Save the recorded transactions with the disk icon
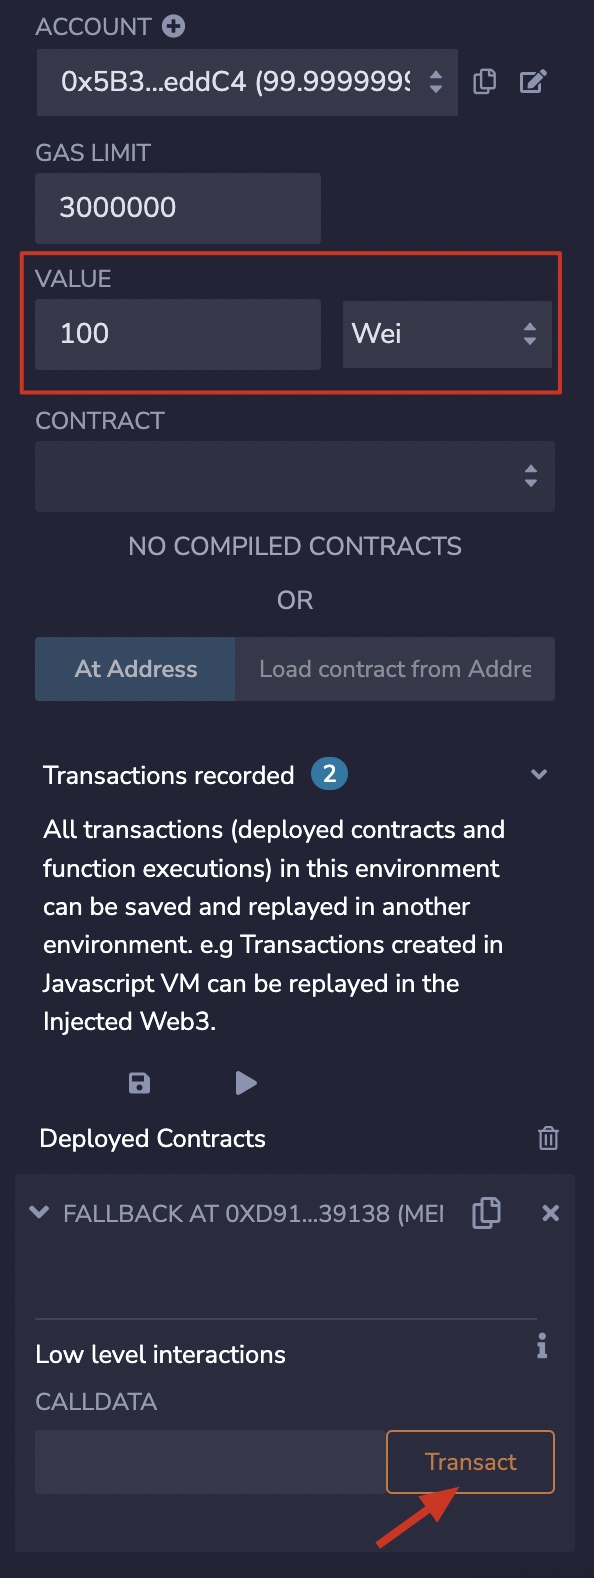 pyautogui.click(x=140, y=1083)
